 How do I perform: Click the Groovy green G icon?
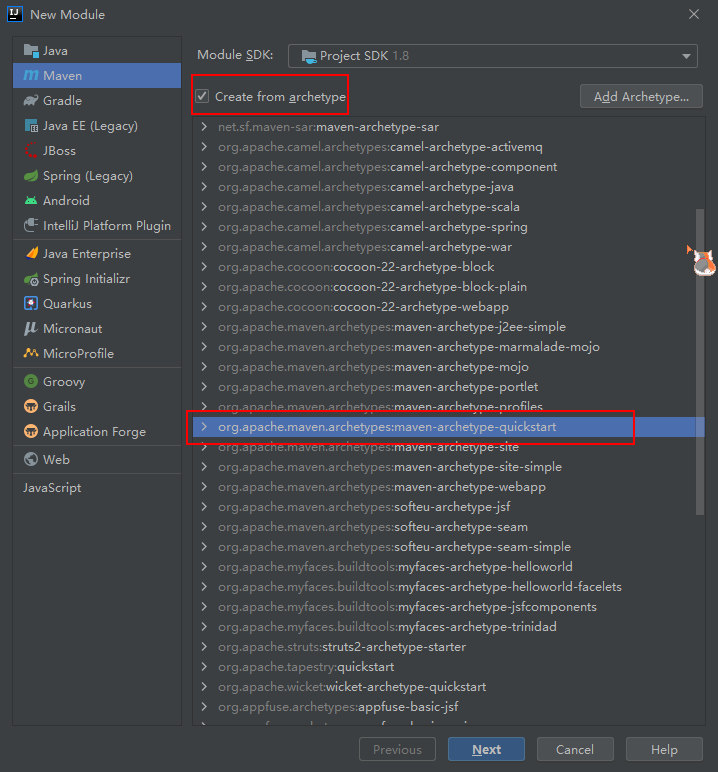[x=31, y=381]
